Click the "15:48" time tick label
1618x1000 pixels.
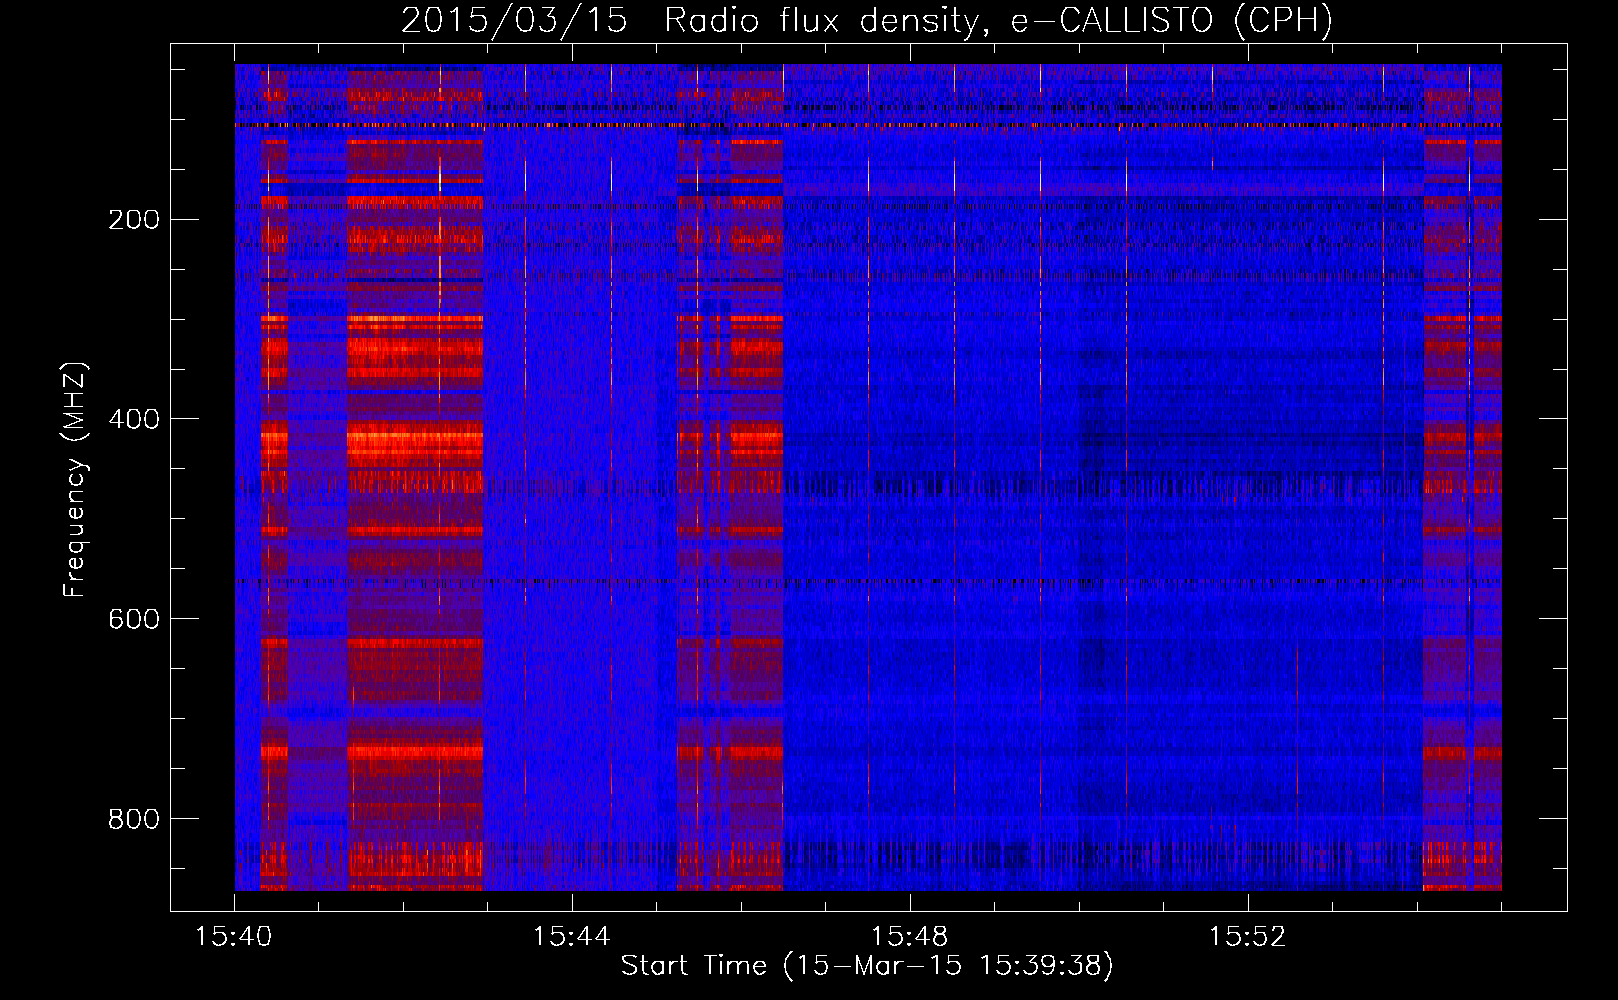point(910,937)
